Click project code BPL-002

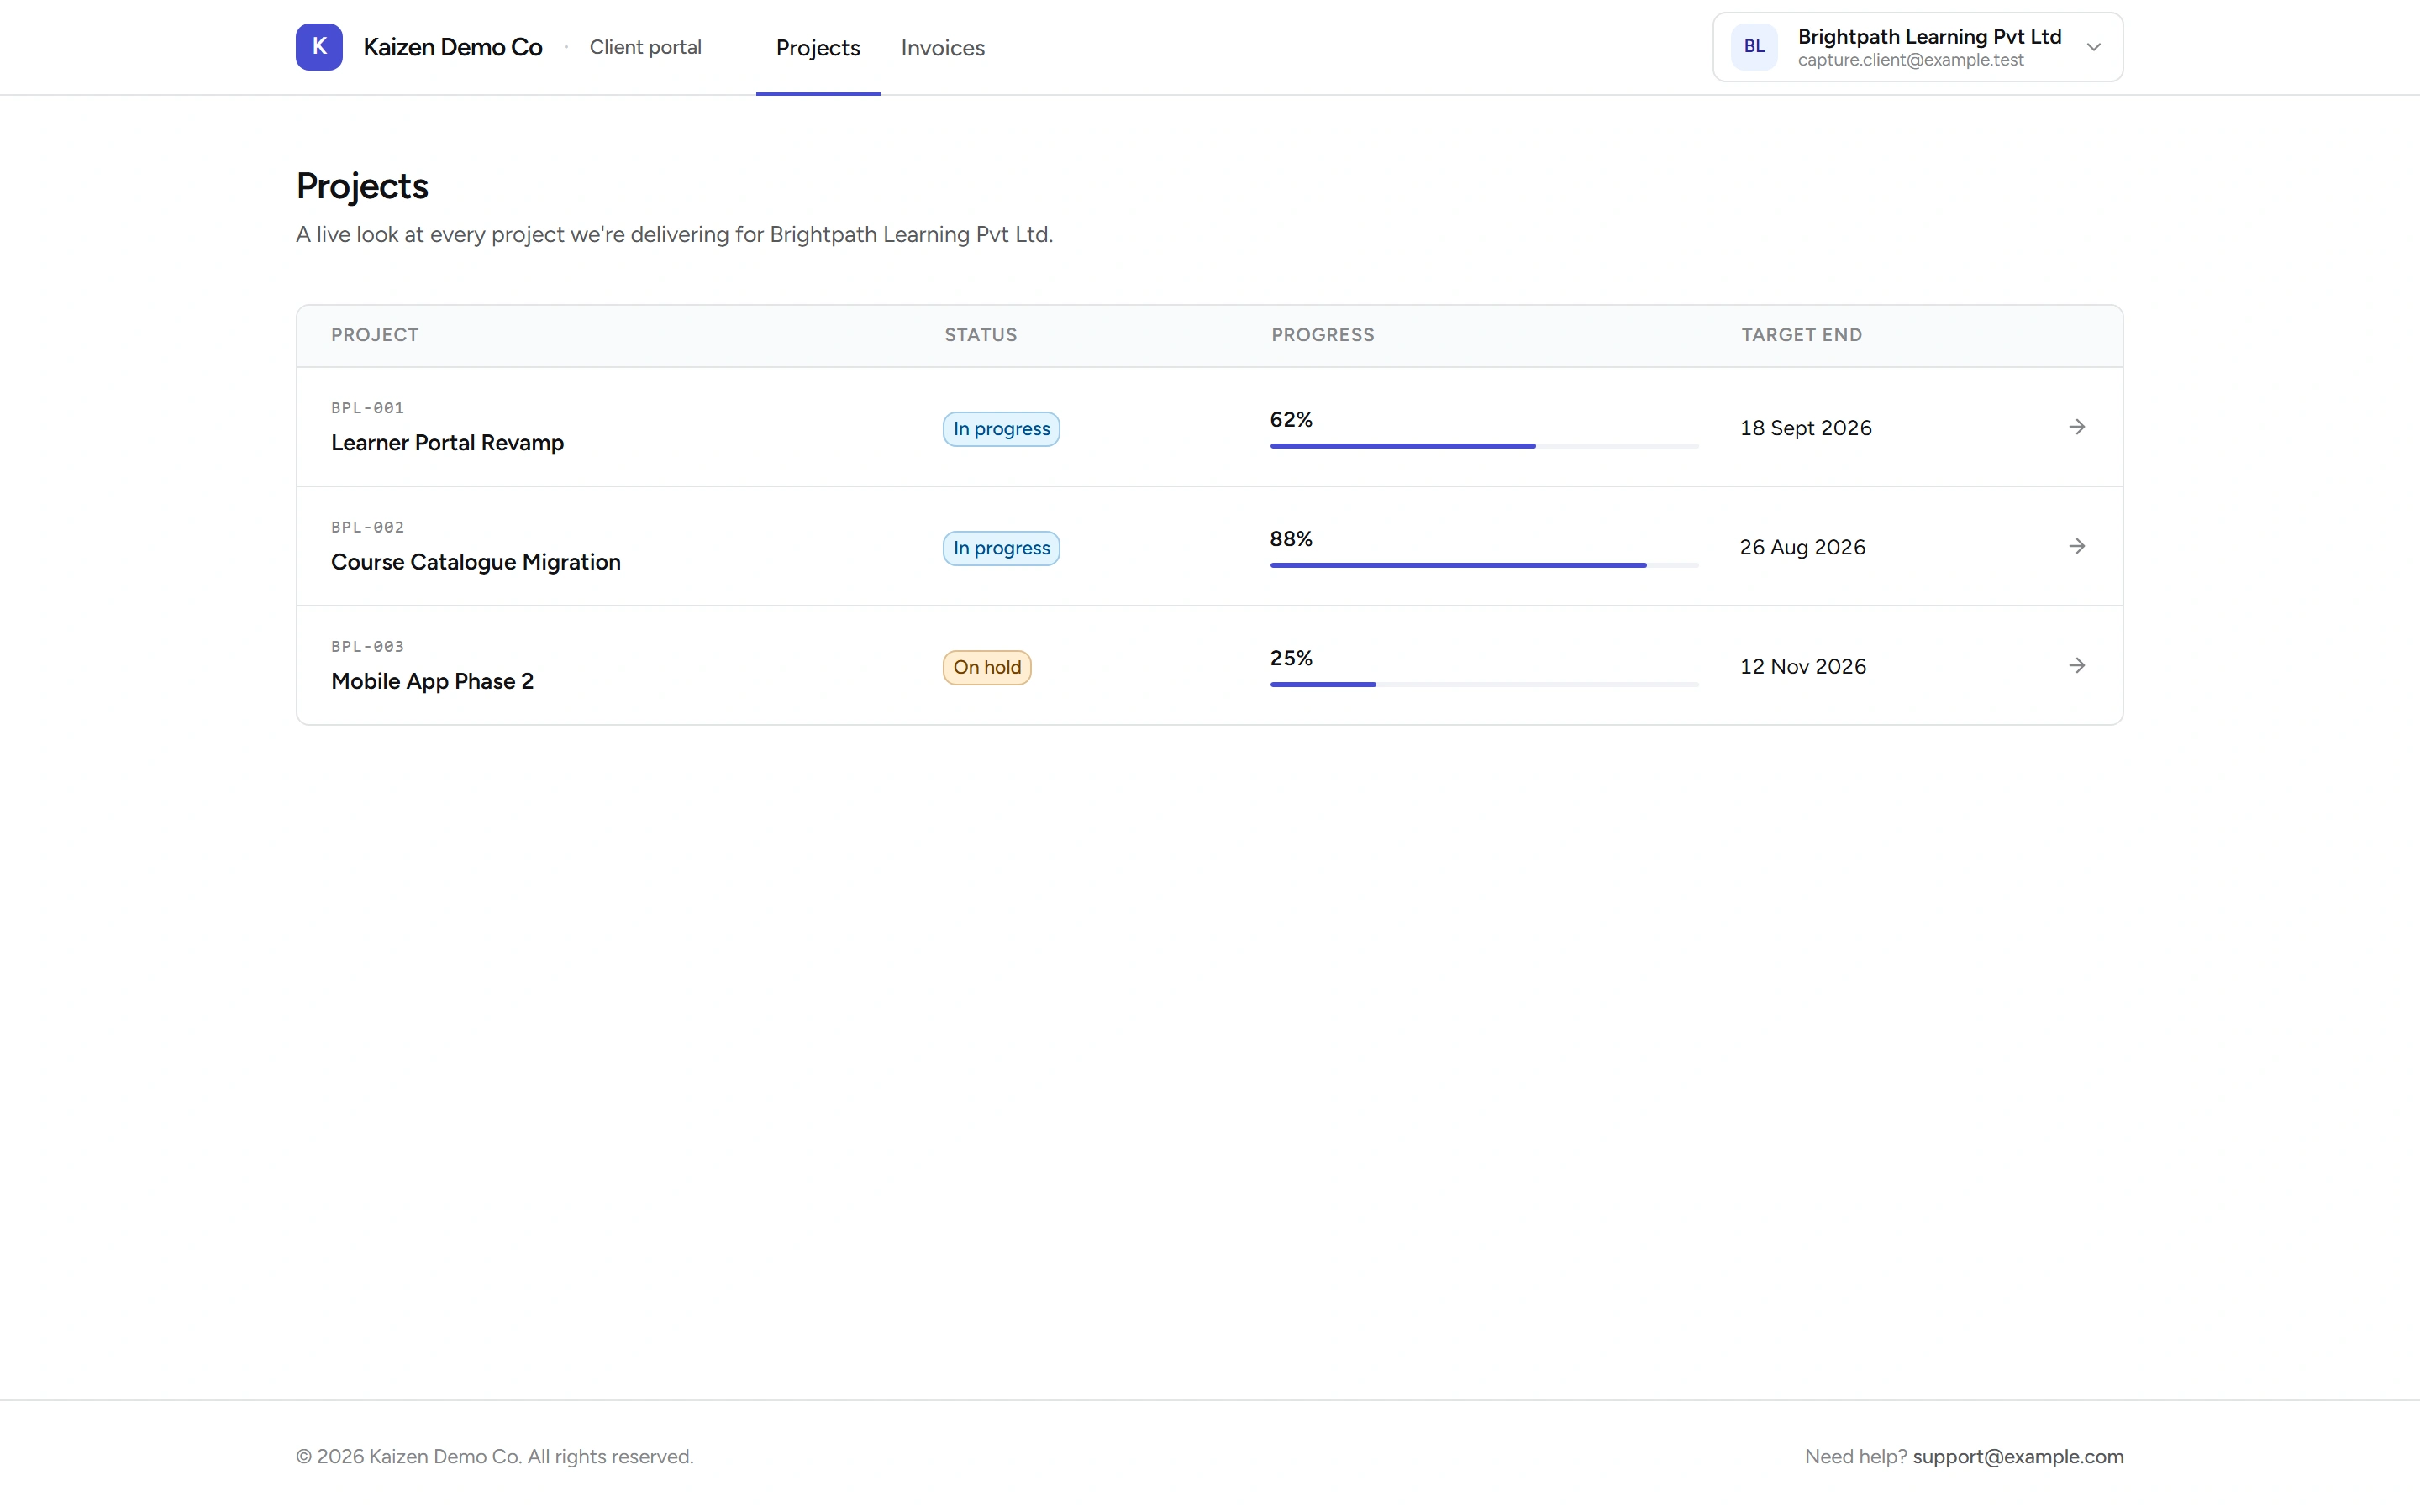tap(367, 527)
